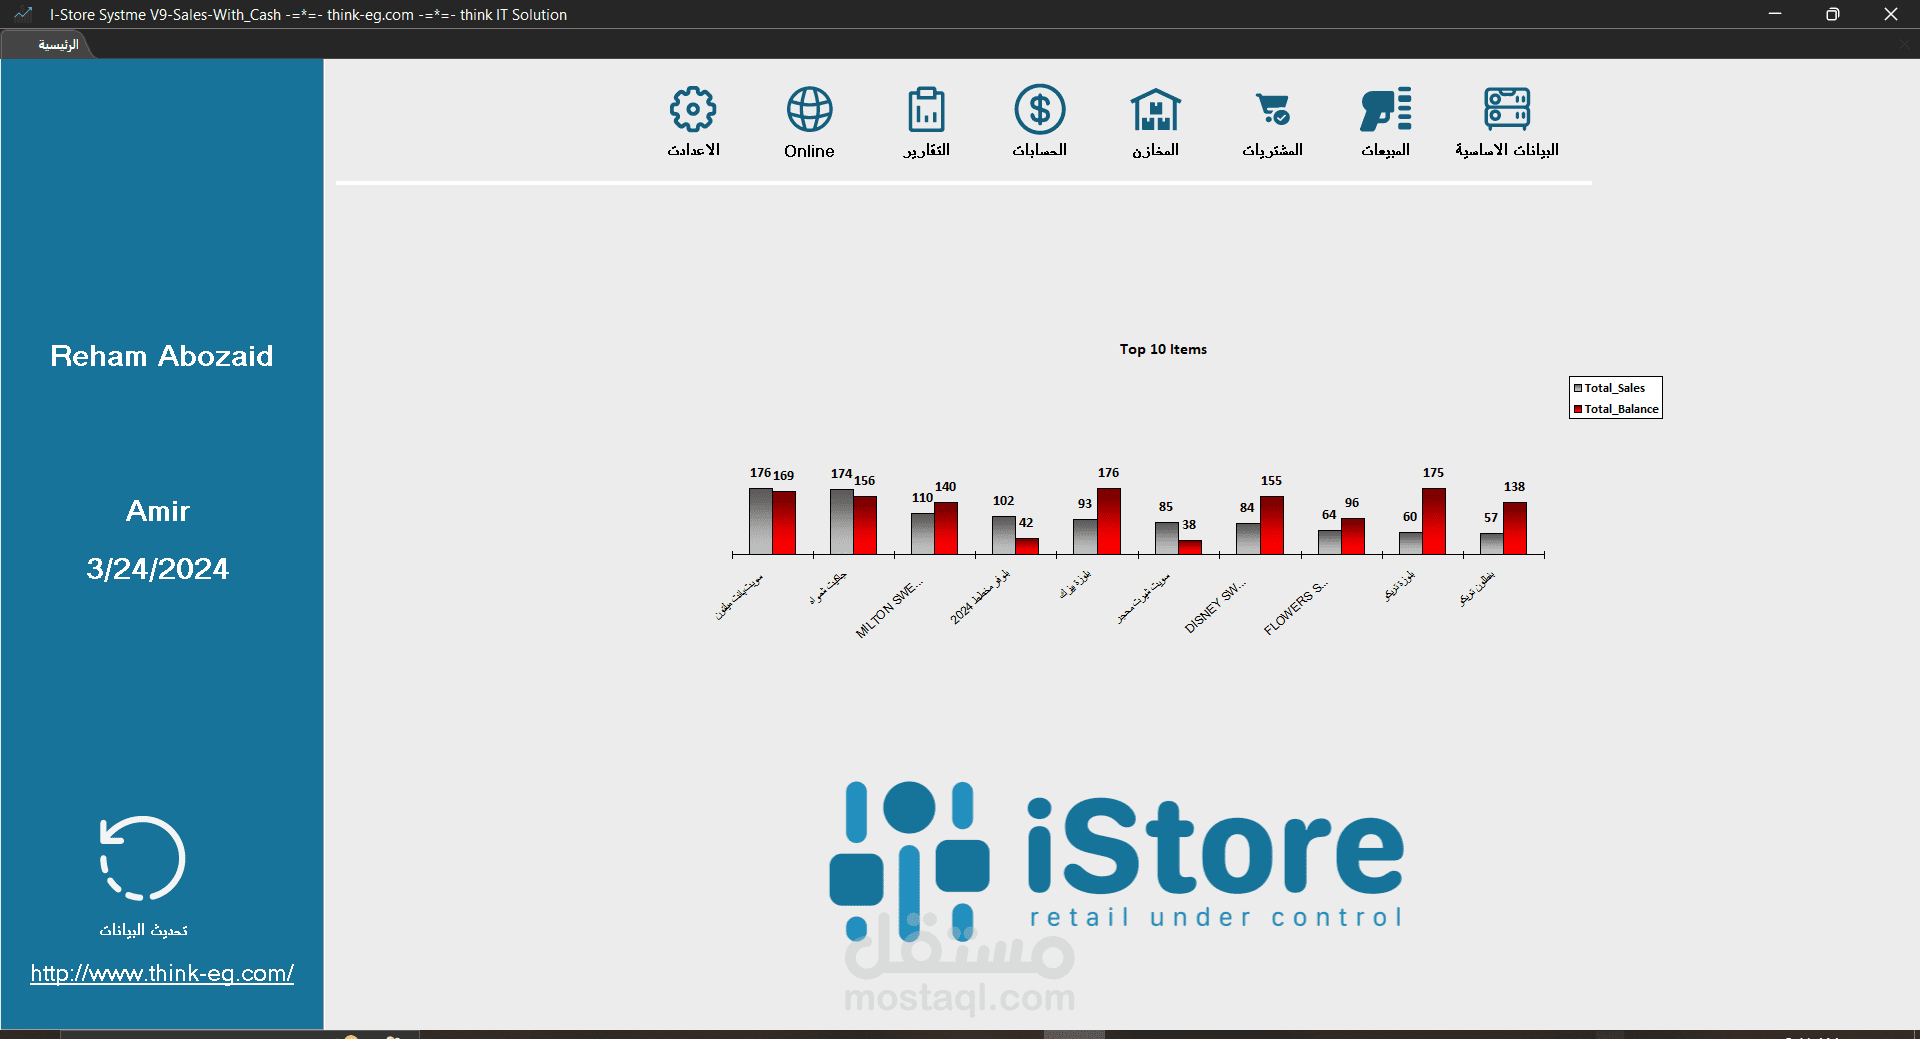
Task: Click the Total_Sales legend swatch
Action: (1578, 388)
